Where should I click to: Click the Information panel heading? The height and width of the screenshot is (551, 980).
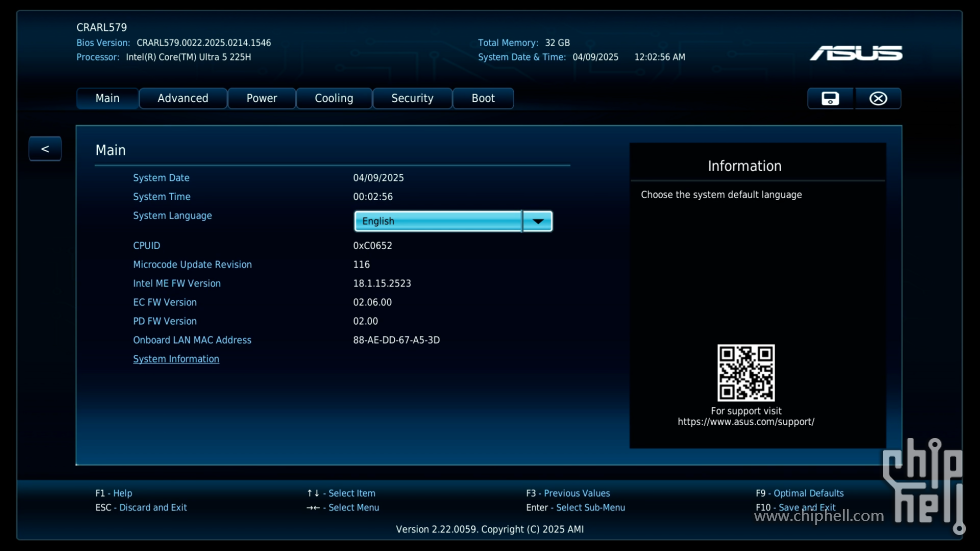[x=744, y=166]
